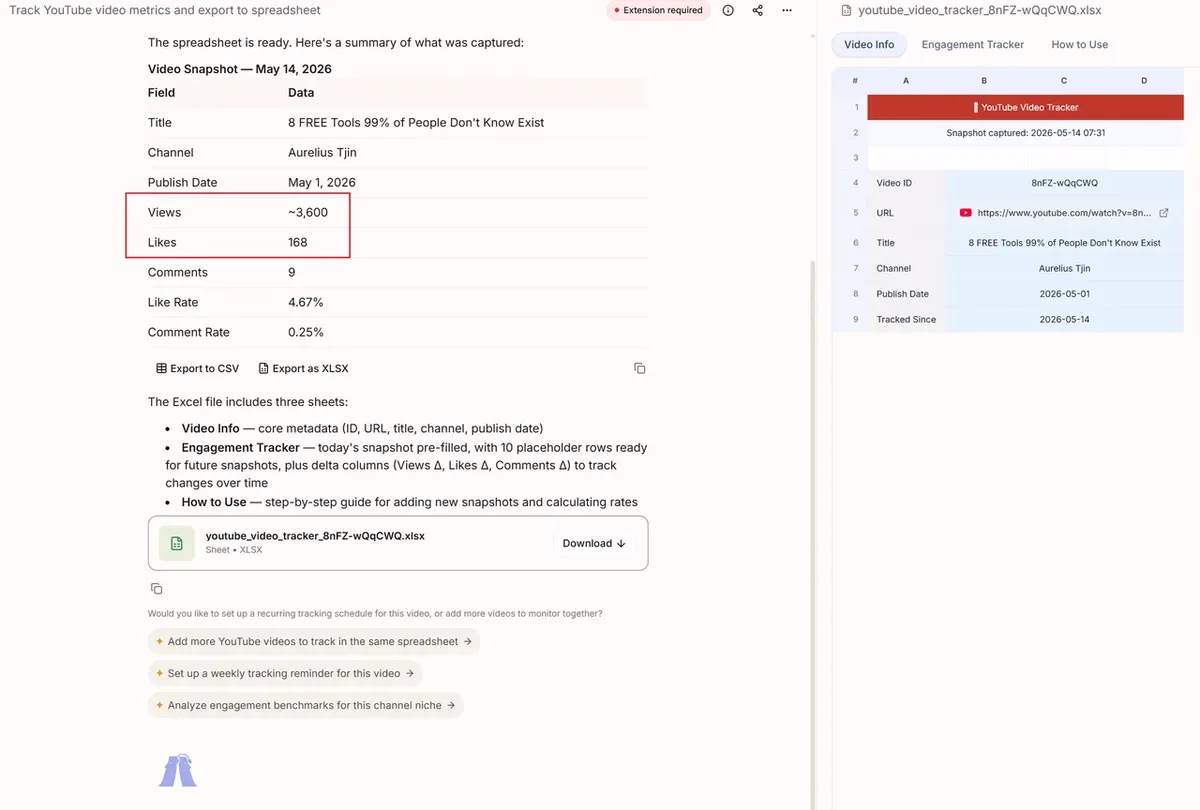Click the Extension required badge
The height and width of the screenshot is (810, 1200).
(x=657, y=10)
